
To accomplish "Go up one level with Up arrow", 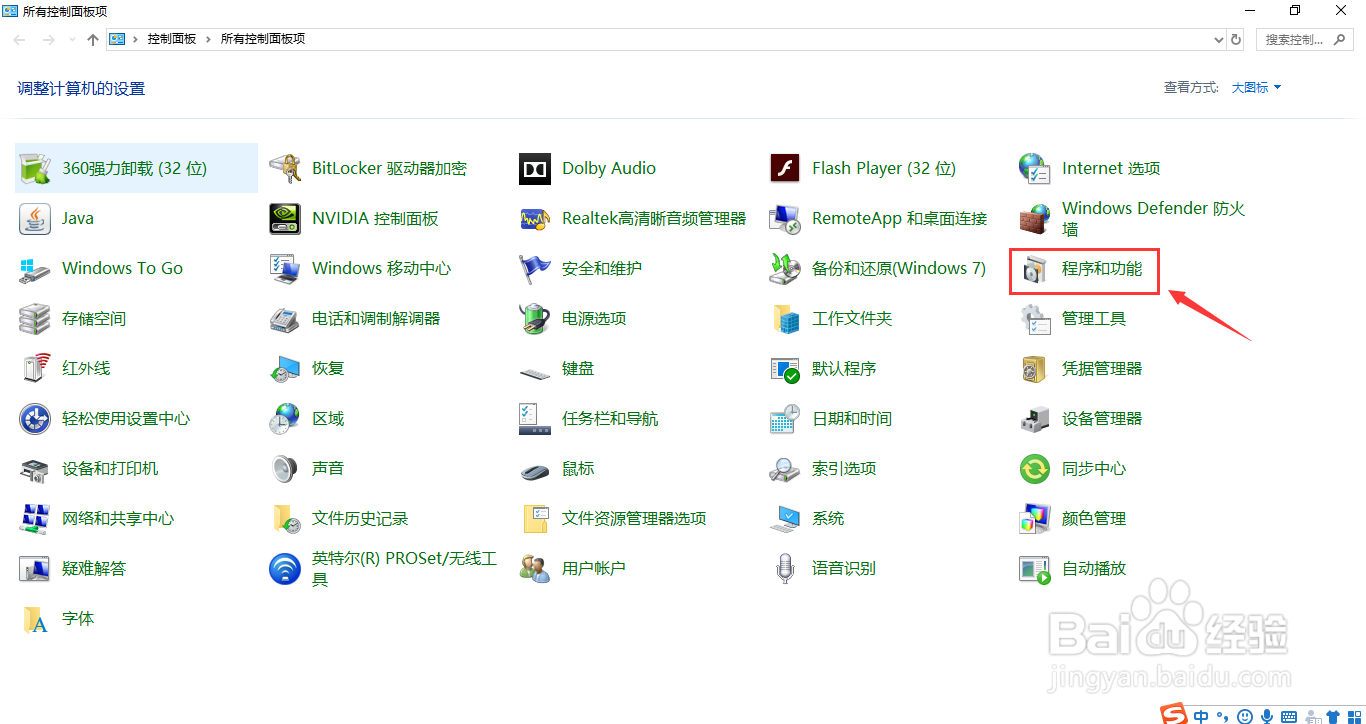I will pyautogui.click(x=93, y=39).
